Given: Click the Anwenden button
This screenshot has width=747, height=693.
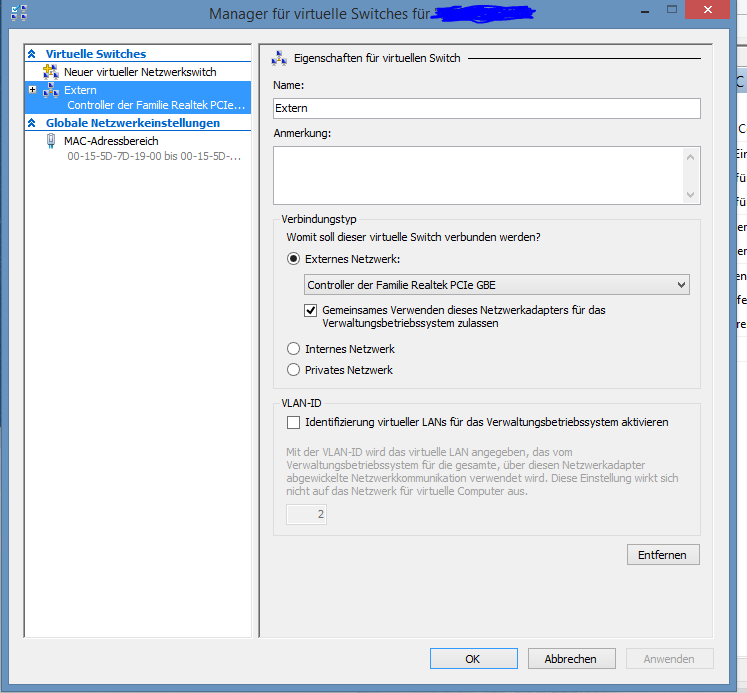Looking at the screenshot, I should (669, 659).
